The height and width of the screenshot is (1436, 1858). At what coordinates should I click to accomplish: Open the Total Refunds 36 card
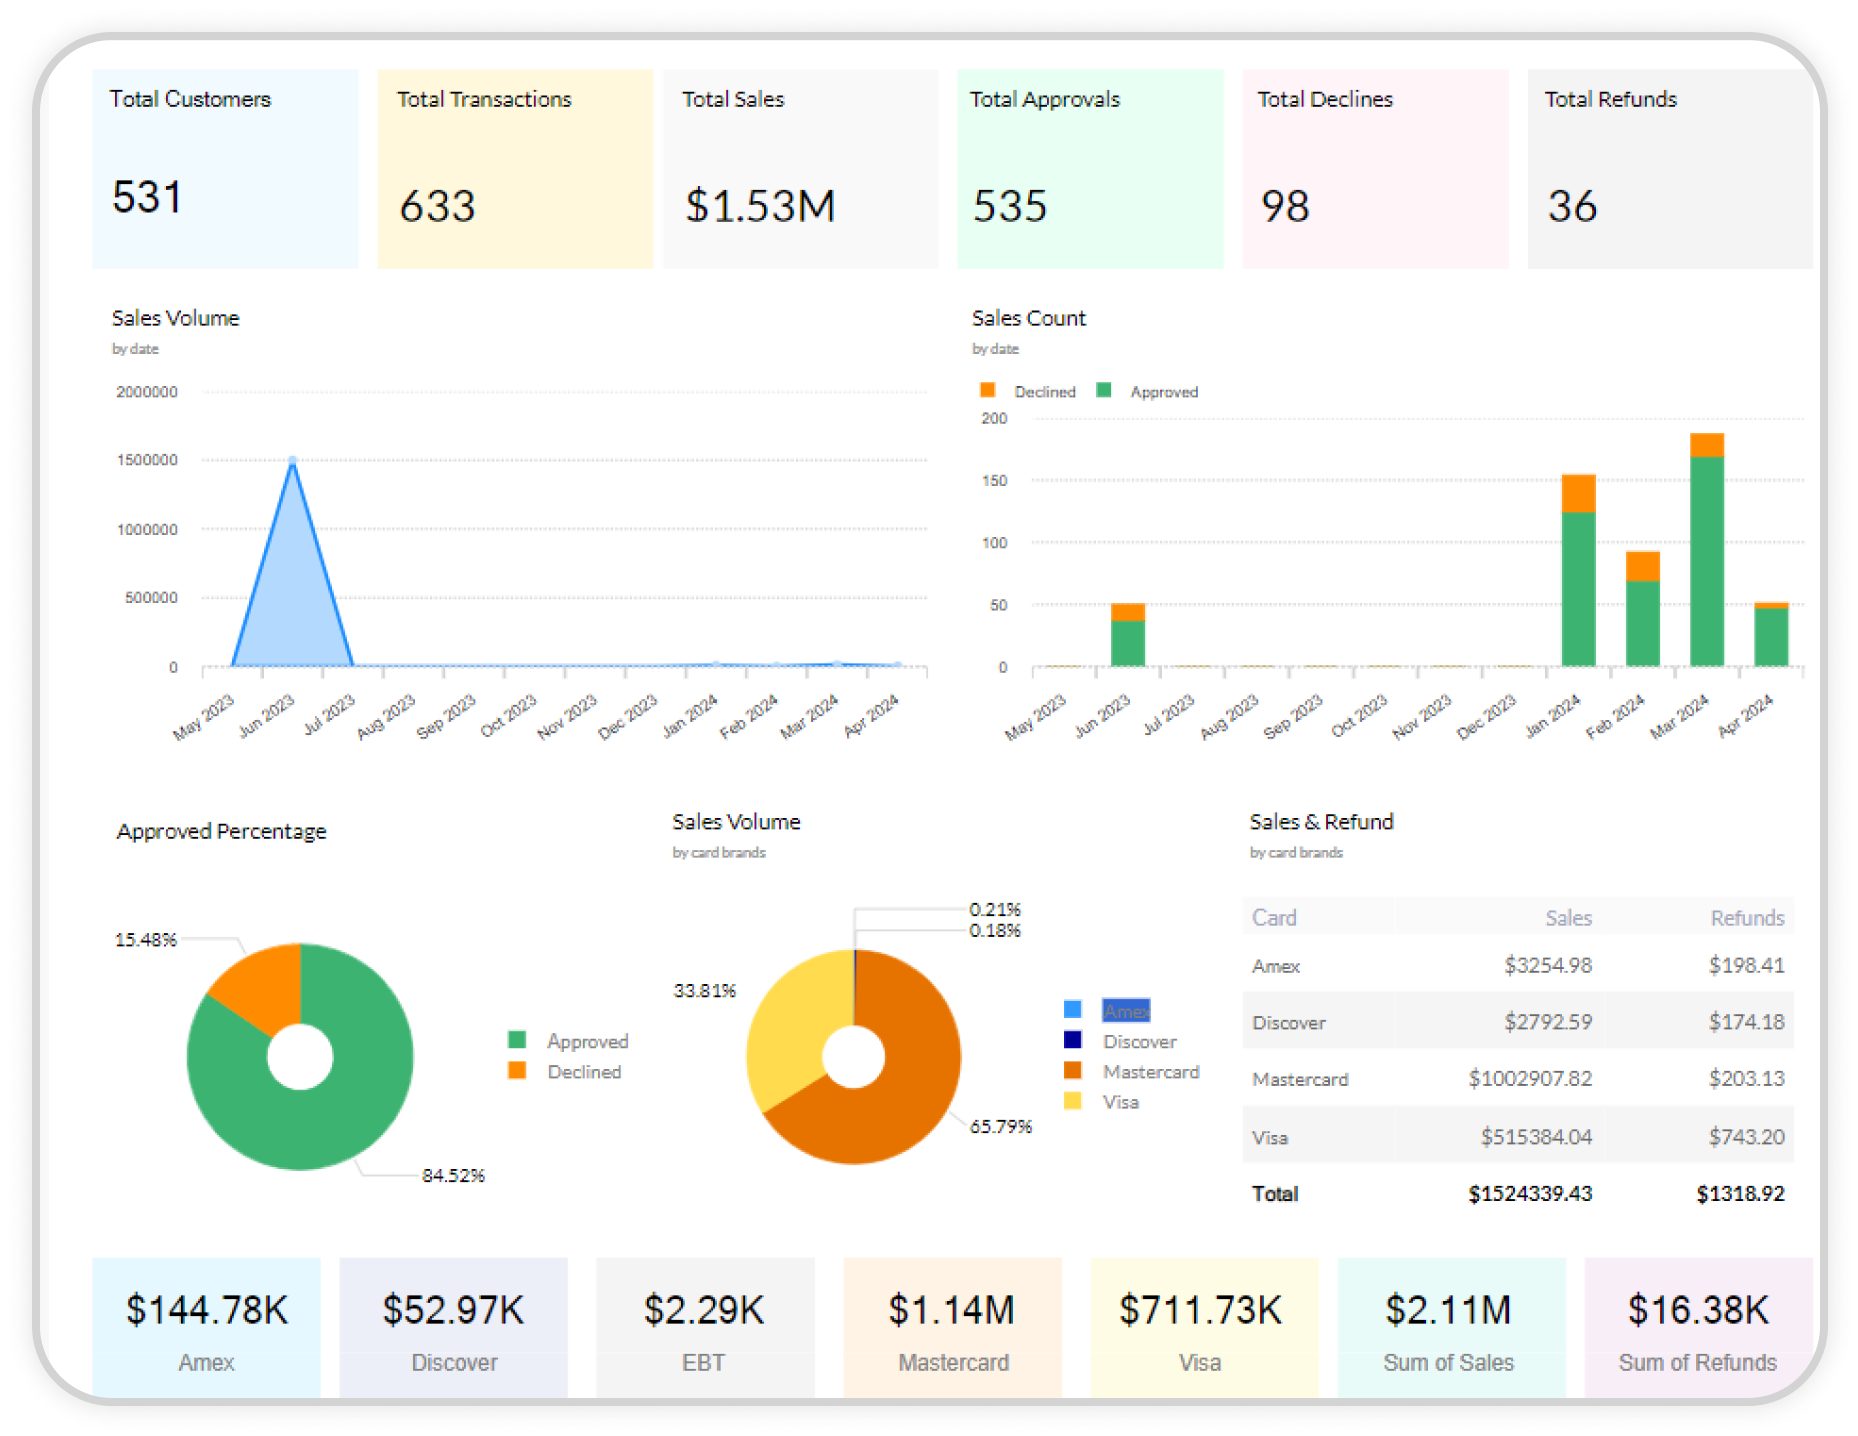[x=1670, y=168]
